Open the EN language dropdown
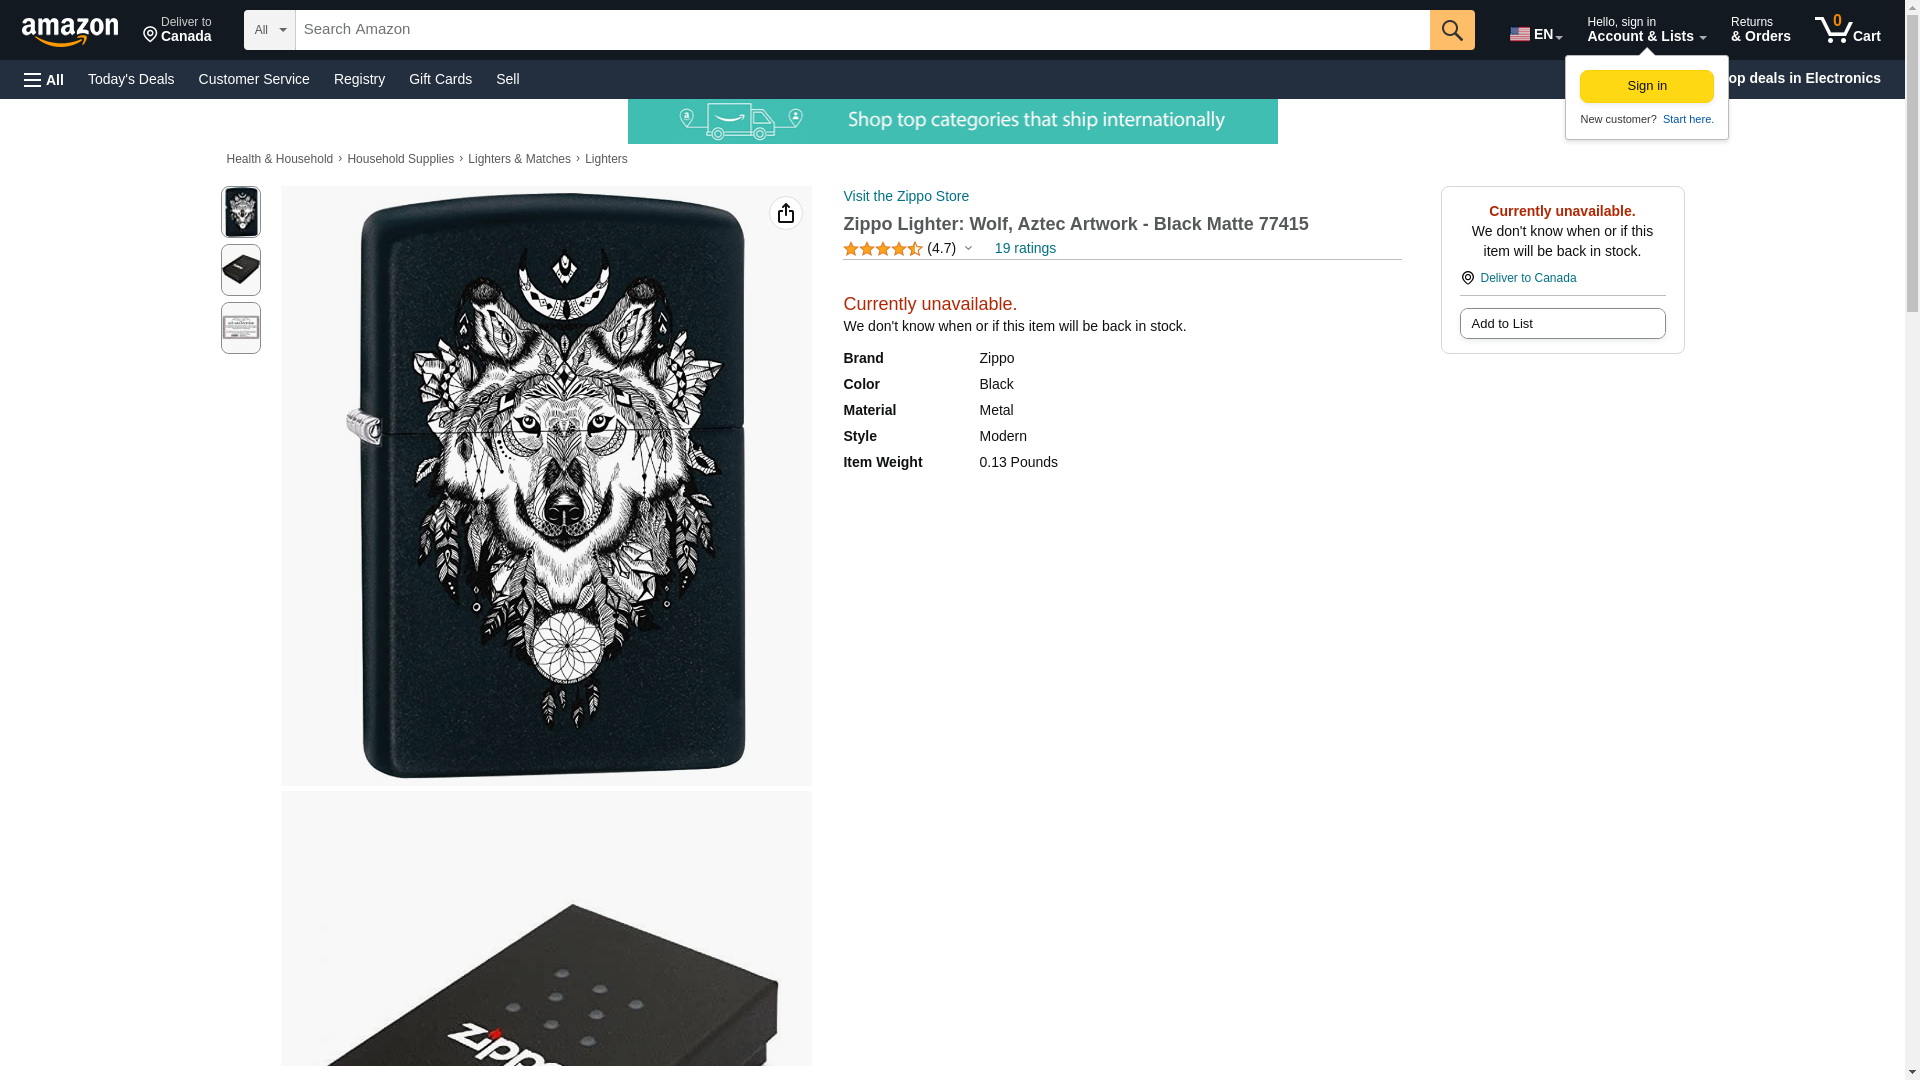Image resolution: width=1920 pixels, height=1080 pixels. pyautogui.click(x=1536, y=33)
